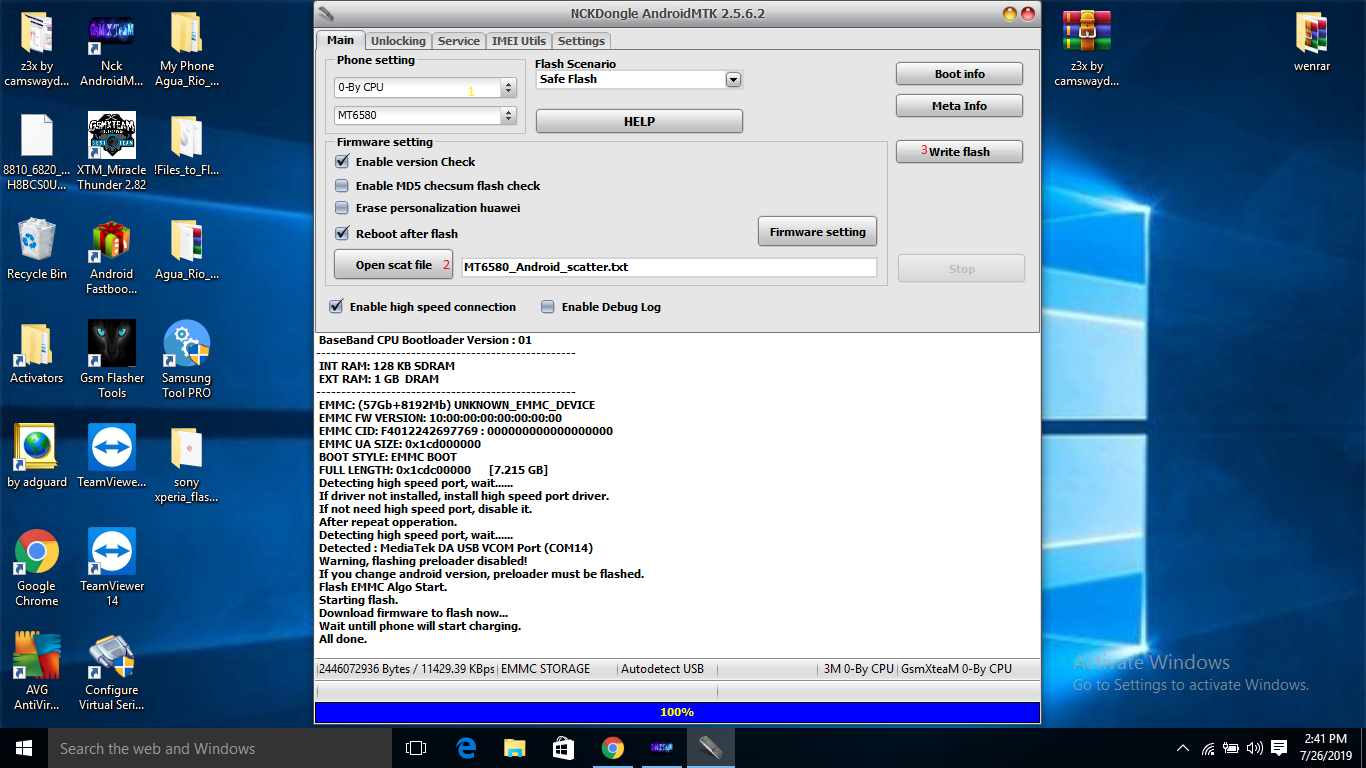This screenshot has height=768, width=1366.
Task: Click the Windows Start button
Action: [x=24, y=748]
